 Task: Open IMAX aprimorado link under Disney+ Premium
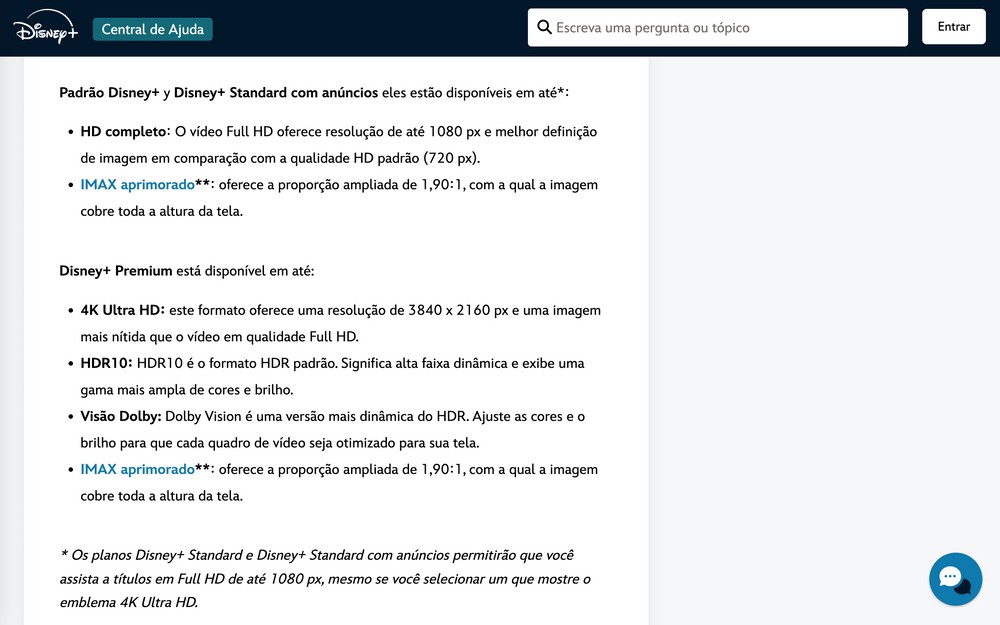pos(137,469)
